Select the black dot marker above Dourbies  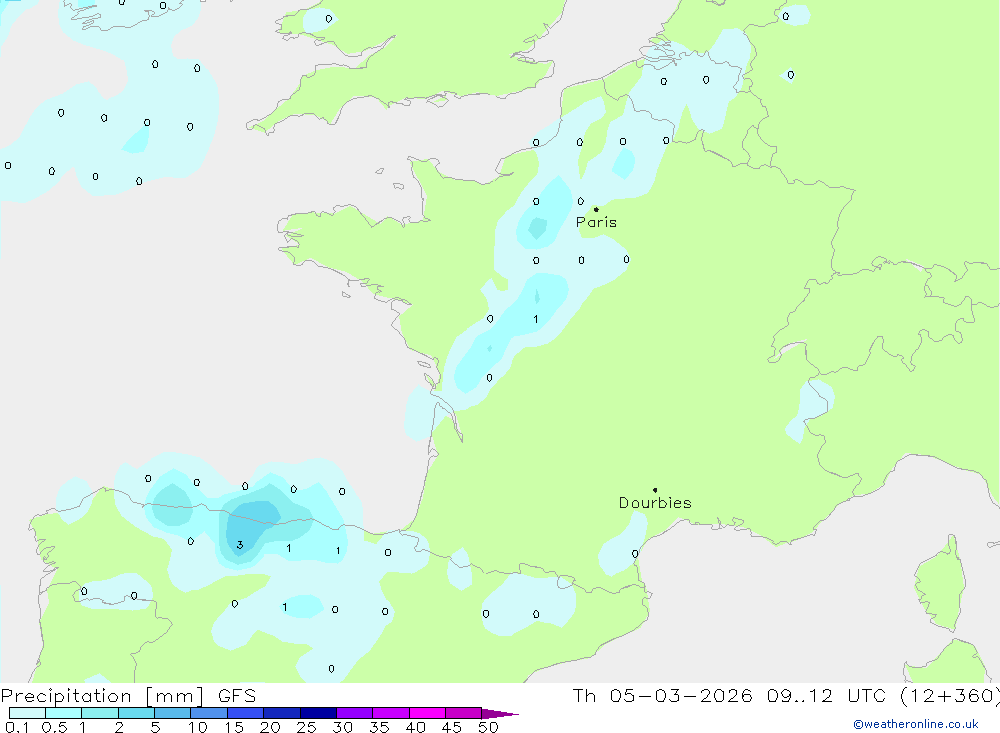coord(655,490)
